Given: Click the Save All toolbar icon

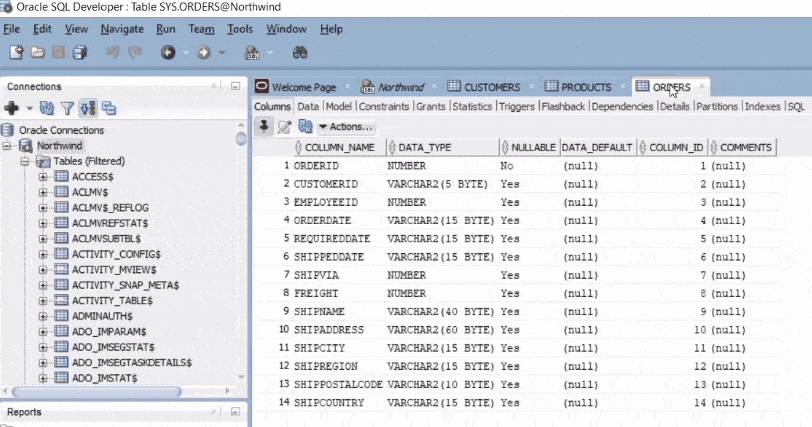Looking at the screenshot, I should [80, 52].
